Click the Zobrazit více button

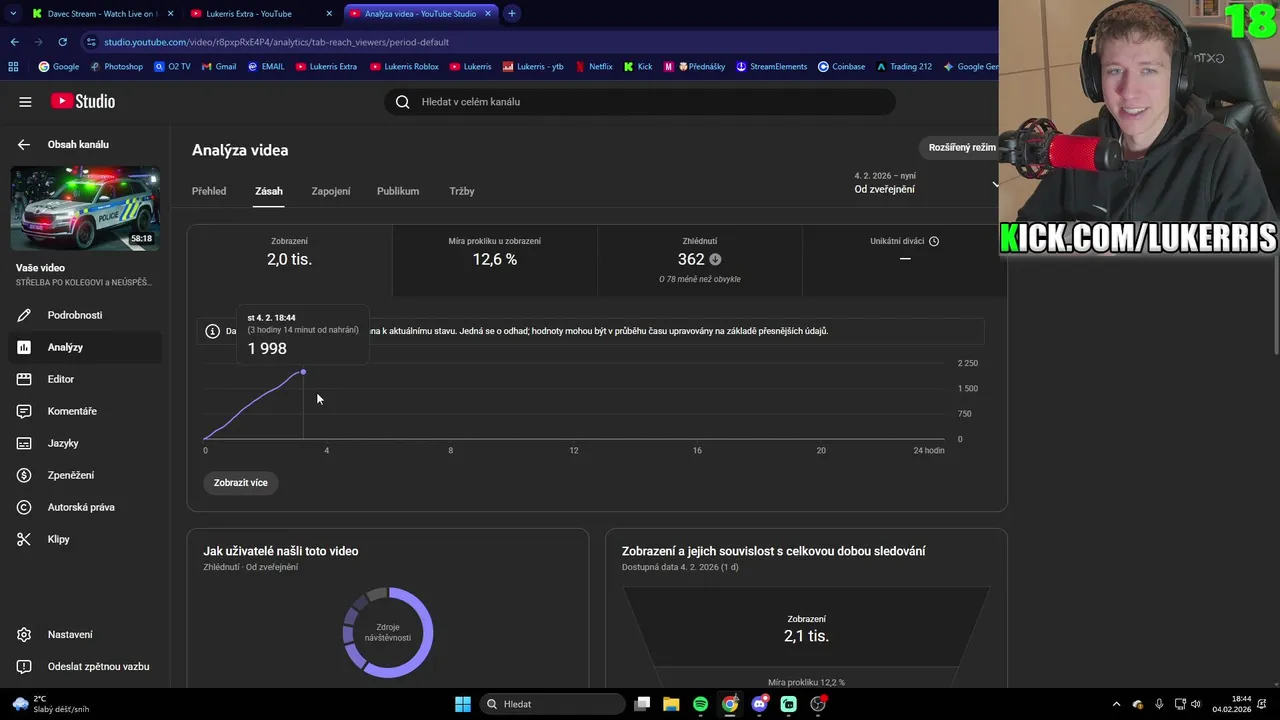(241, 483)
